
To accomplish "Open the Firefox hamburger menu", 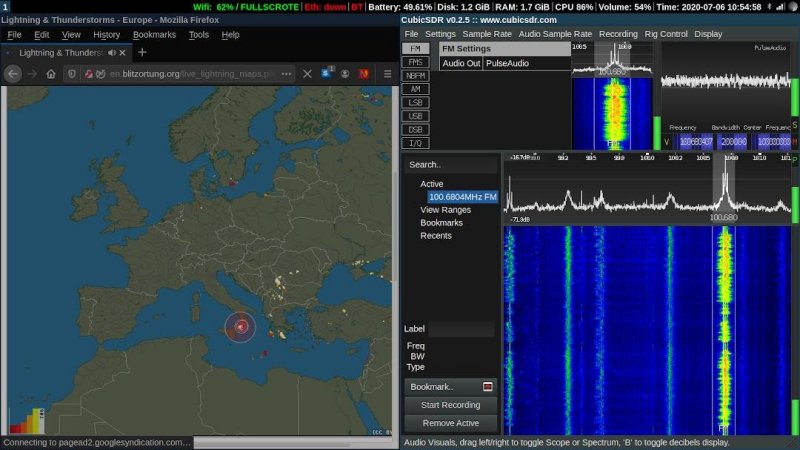I will click(x=387, y=74).
